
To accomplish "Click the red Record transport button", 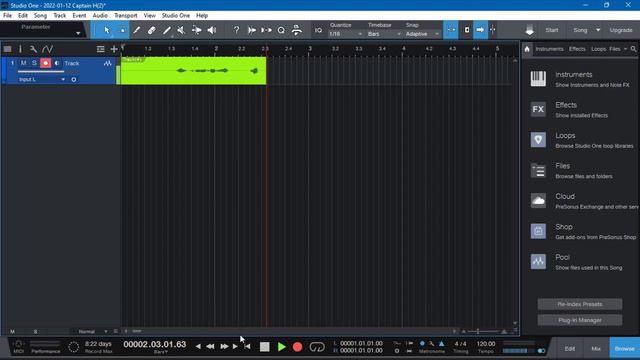I will 298,347.
